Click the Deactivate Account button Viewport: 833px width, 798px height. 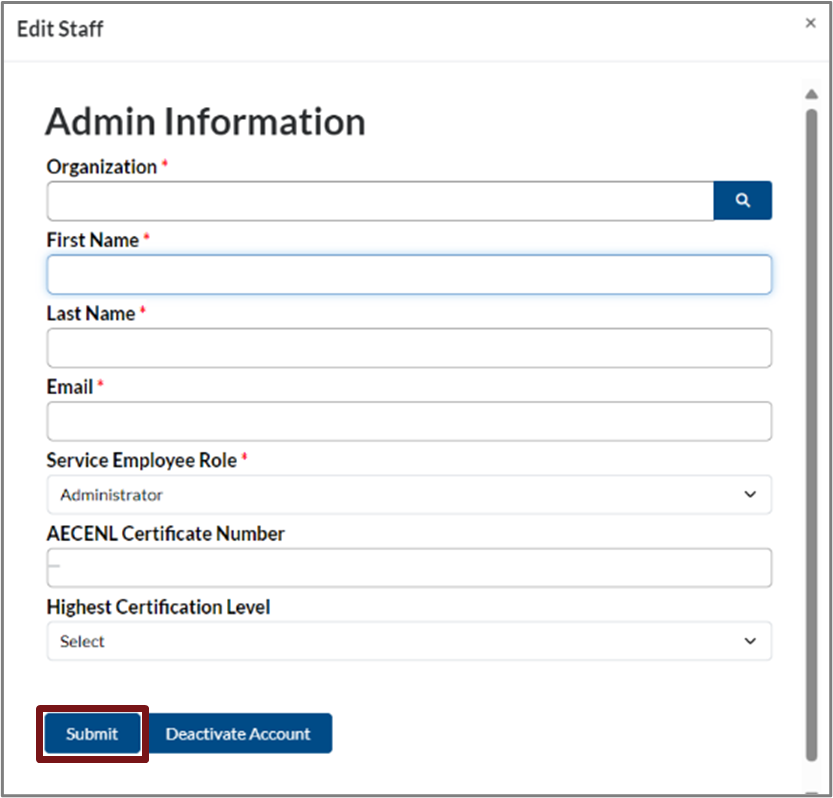tap(238, 734)
